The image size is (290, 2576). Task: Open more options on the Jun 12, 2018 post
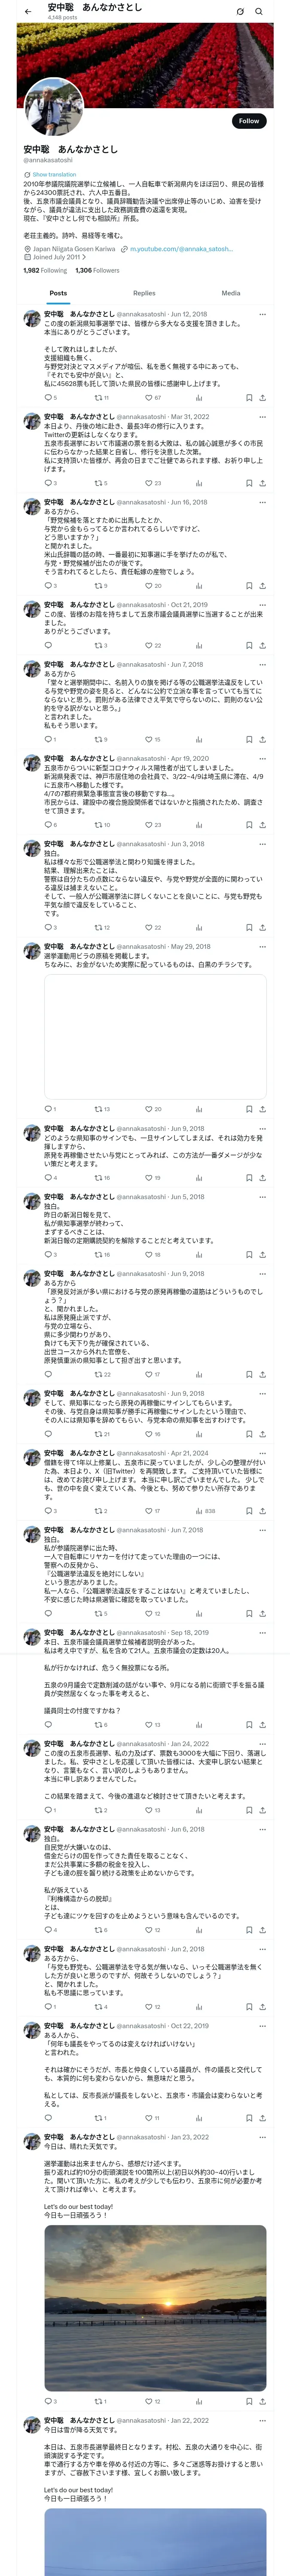[263, 314]
